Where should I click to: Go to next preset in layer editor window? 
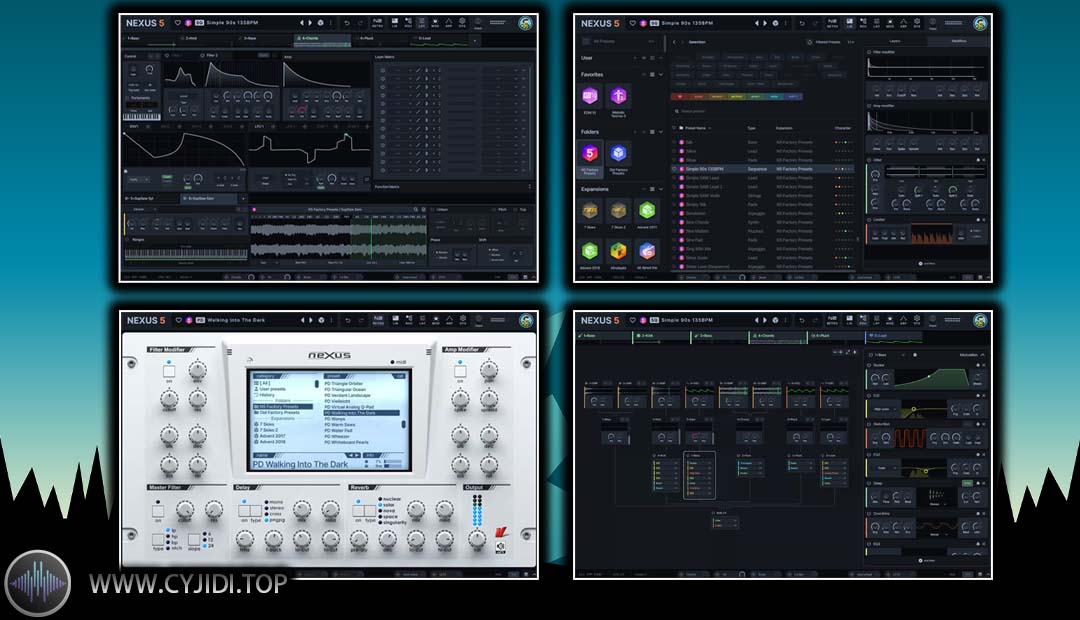pos(310,23)
